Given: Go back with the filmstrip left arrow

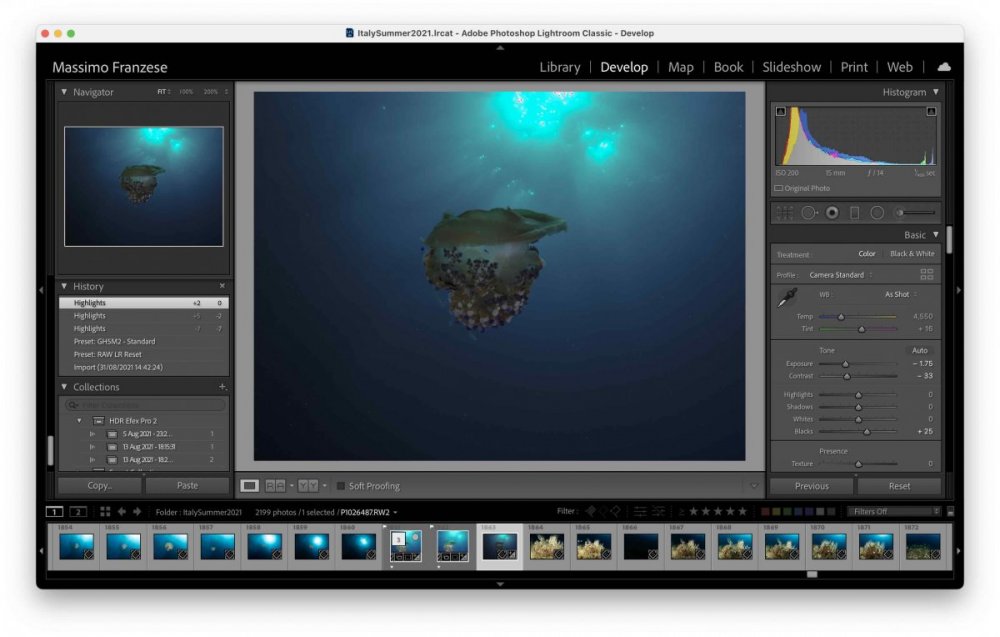Looking at the screenshot, I should pos(121,511).
